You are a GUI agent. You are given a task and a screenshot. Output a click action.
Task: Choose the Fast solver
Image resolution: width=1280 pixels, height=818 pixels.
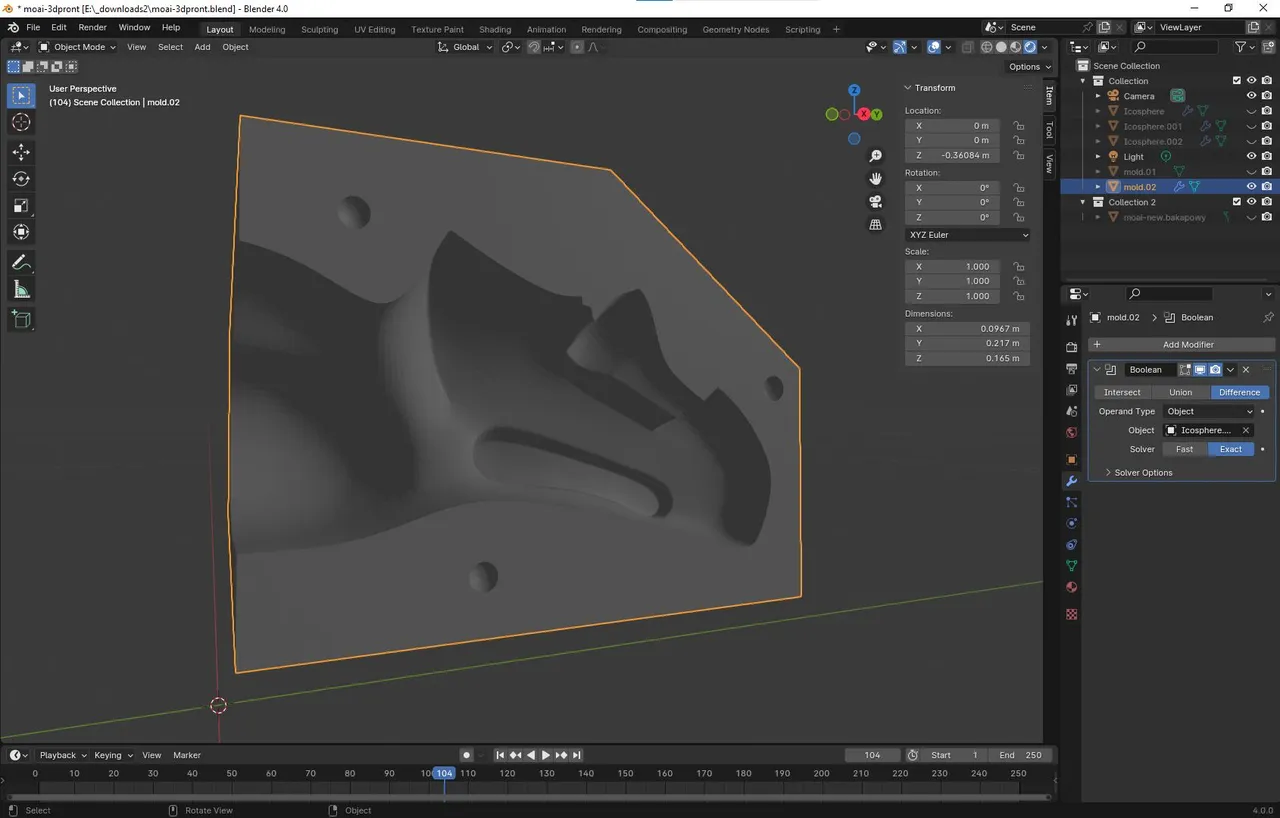click(1185, 449)
